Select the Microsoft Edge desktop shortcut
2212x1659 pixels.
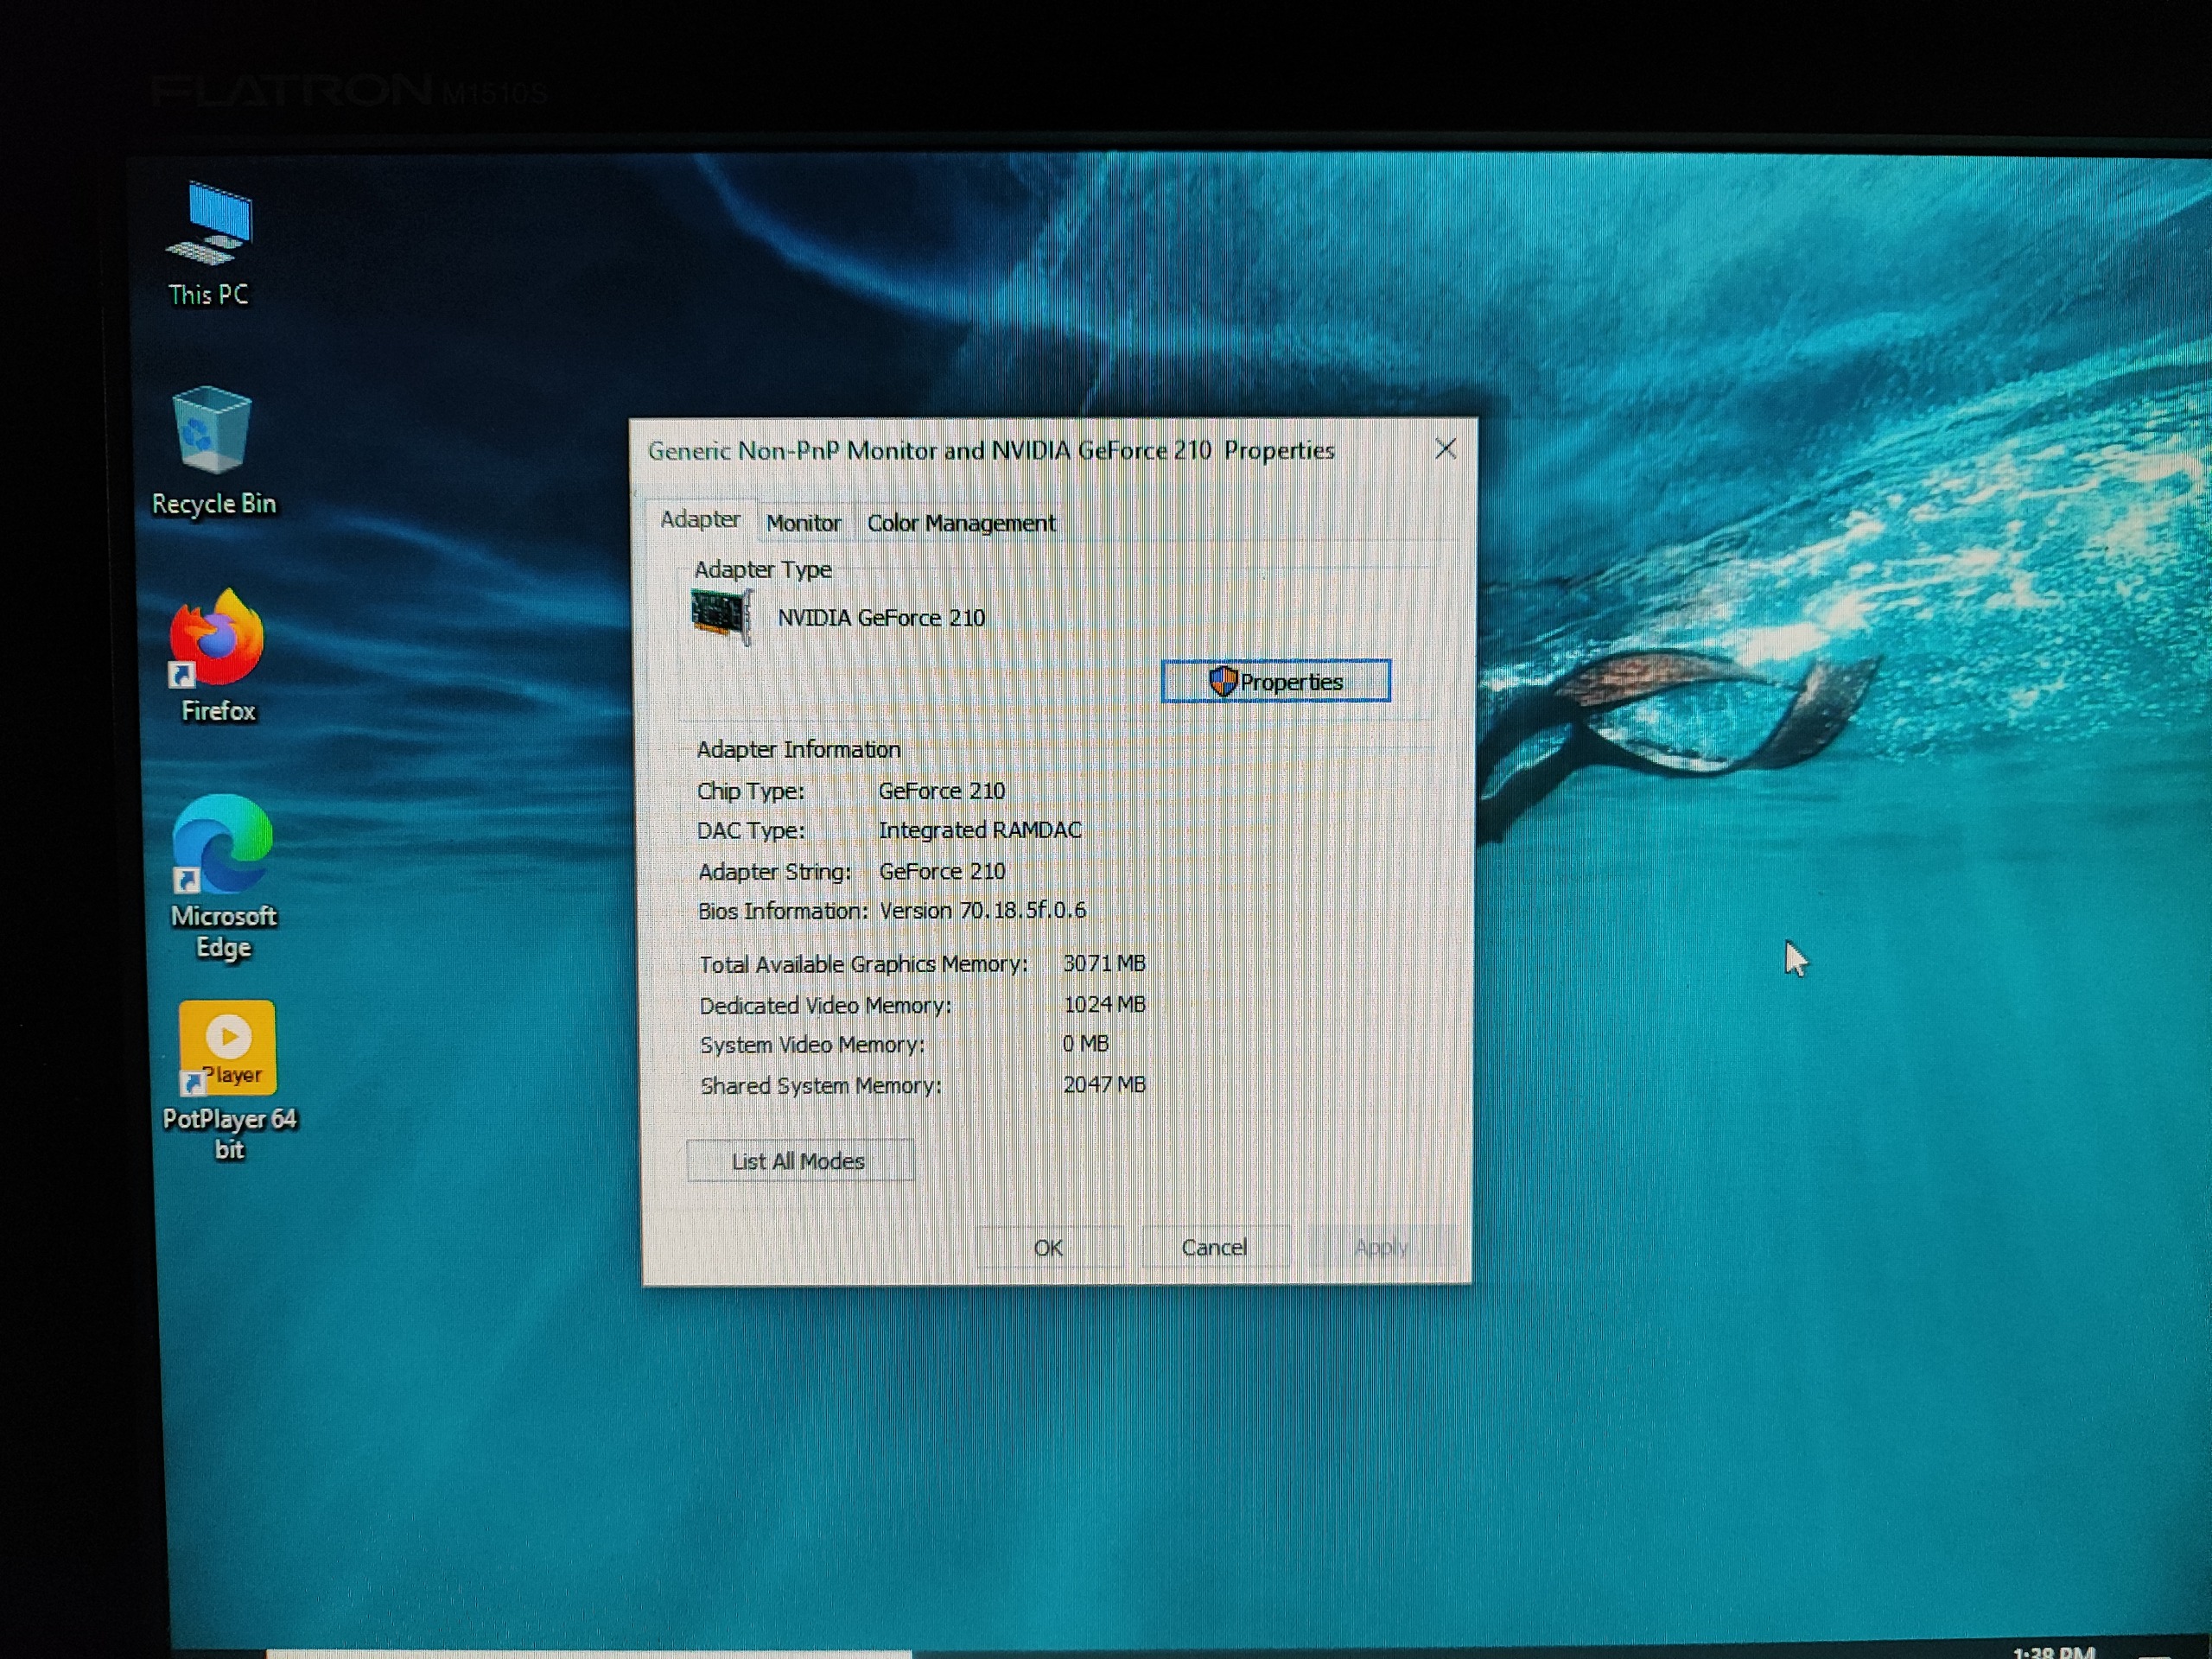click(223, 877)
